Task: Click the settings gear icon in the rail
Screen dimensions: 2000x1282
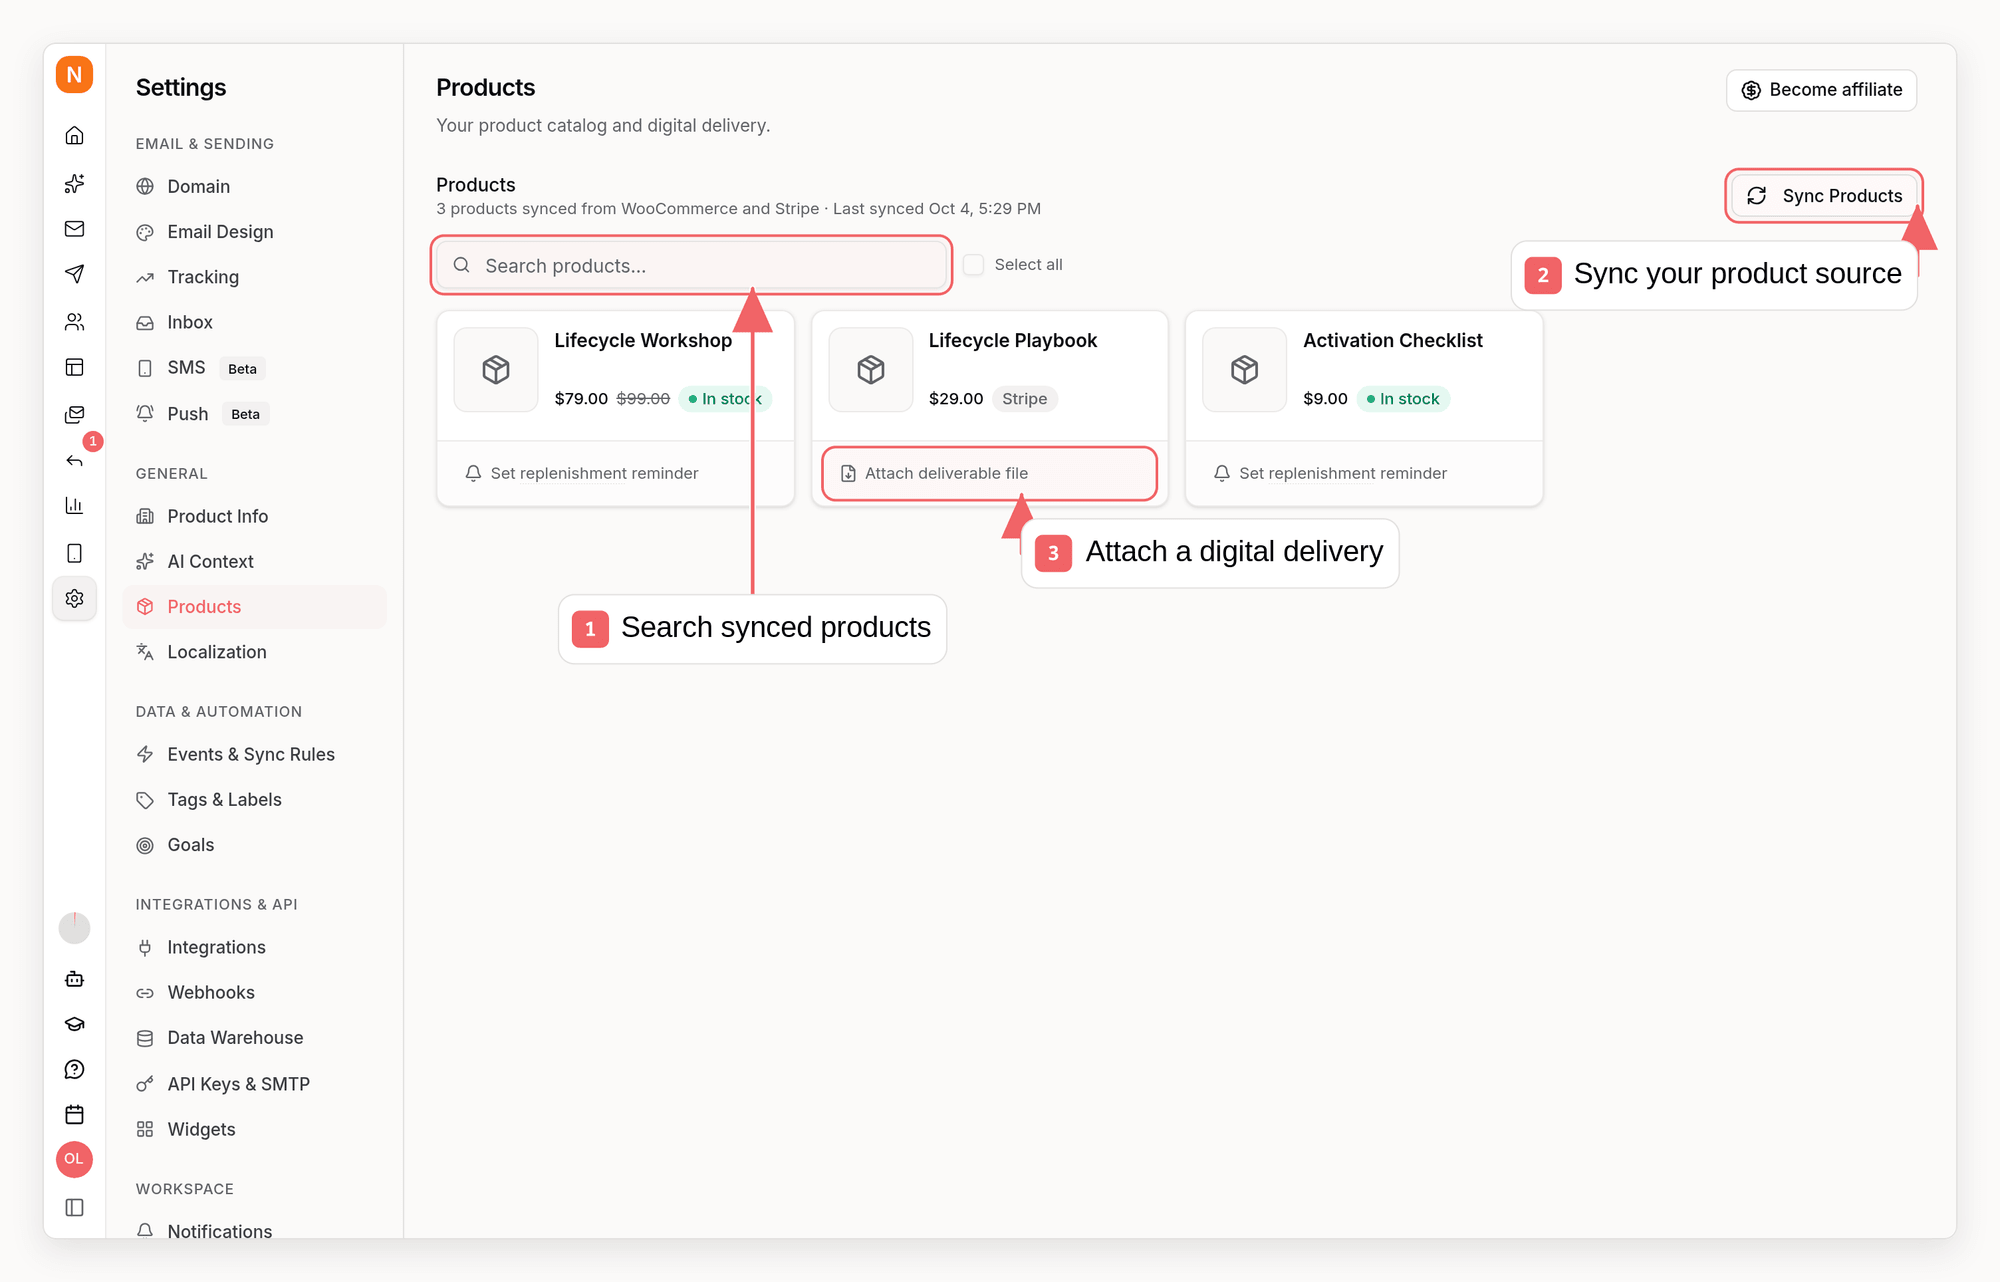Action: pyautogui.click(x=74, y=598)
